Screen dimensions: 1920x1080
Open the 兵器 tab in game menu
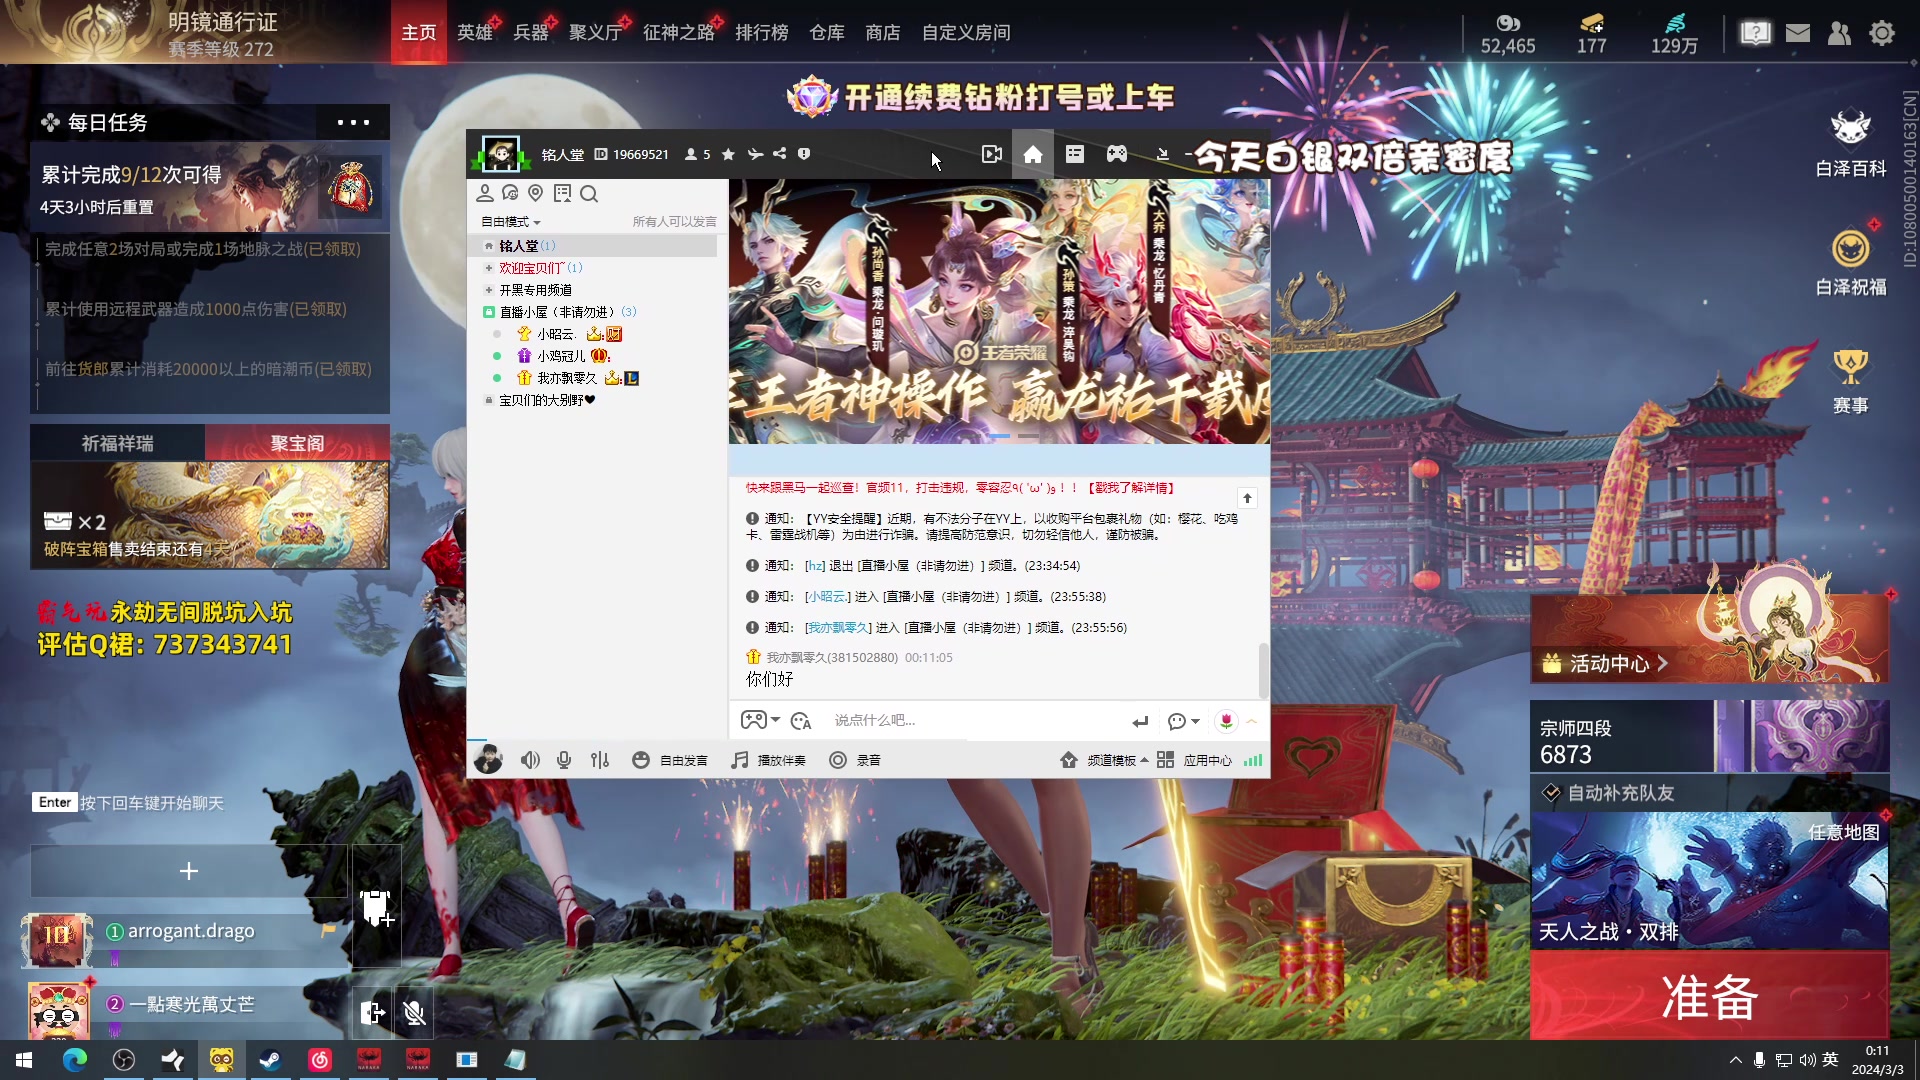[x=531, y=33]
